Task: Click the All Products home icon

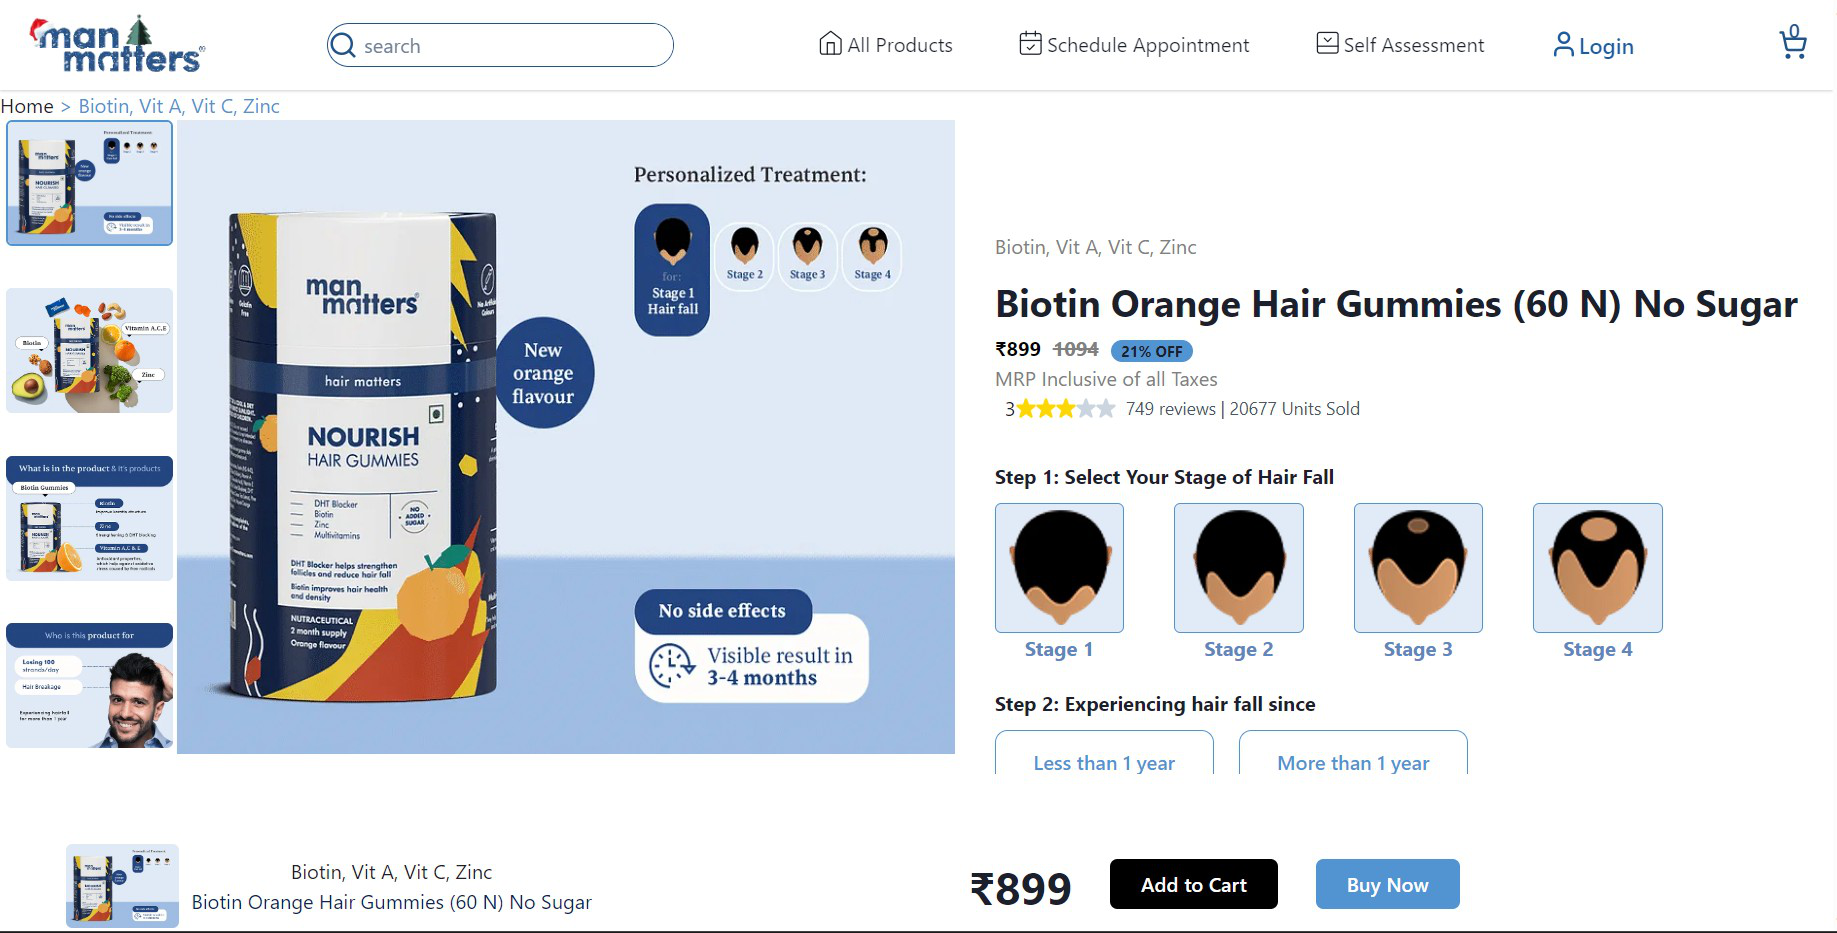Action: (830, 44)
